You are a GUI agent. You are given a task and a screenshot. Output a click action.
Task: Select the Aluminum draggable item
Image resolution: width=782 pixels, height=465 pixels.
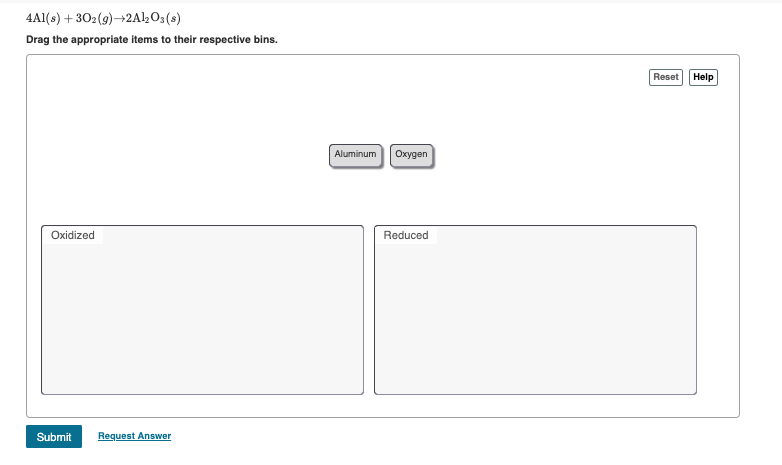[x=356, y=155]
